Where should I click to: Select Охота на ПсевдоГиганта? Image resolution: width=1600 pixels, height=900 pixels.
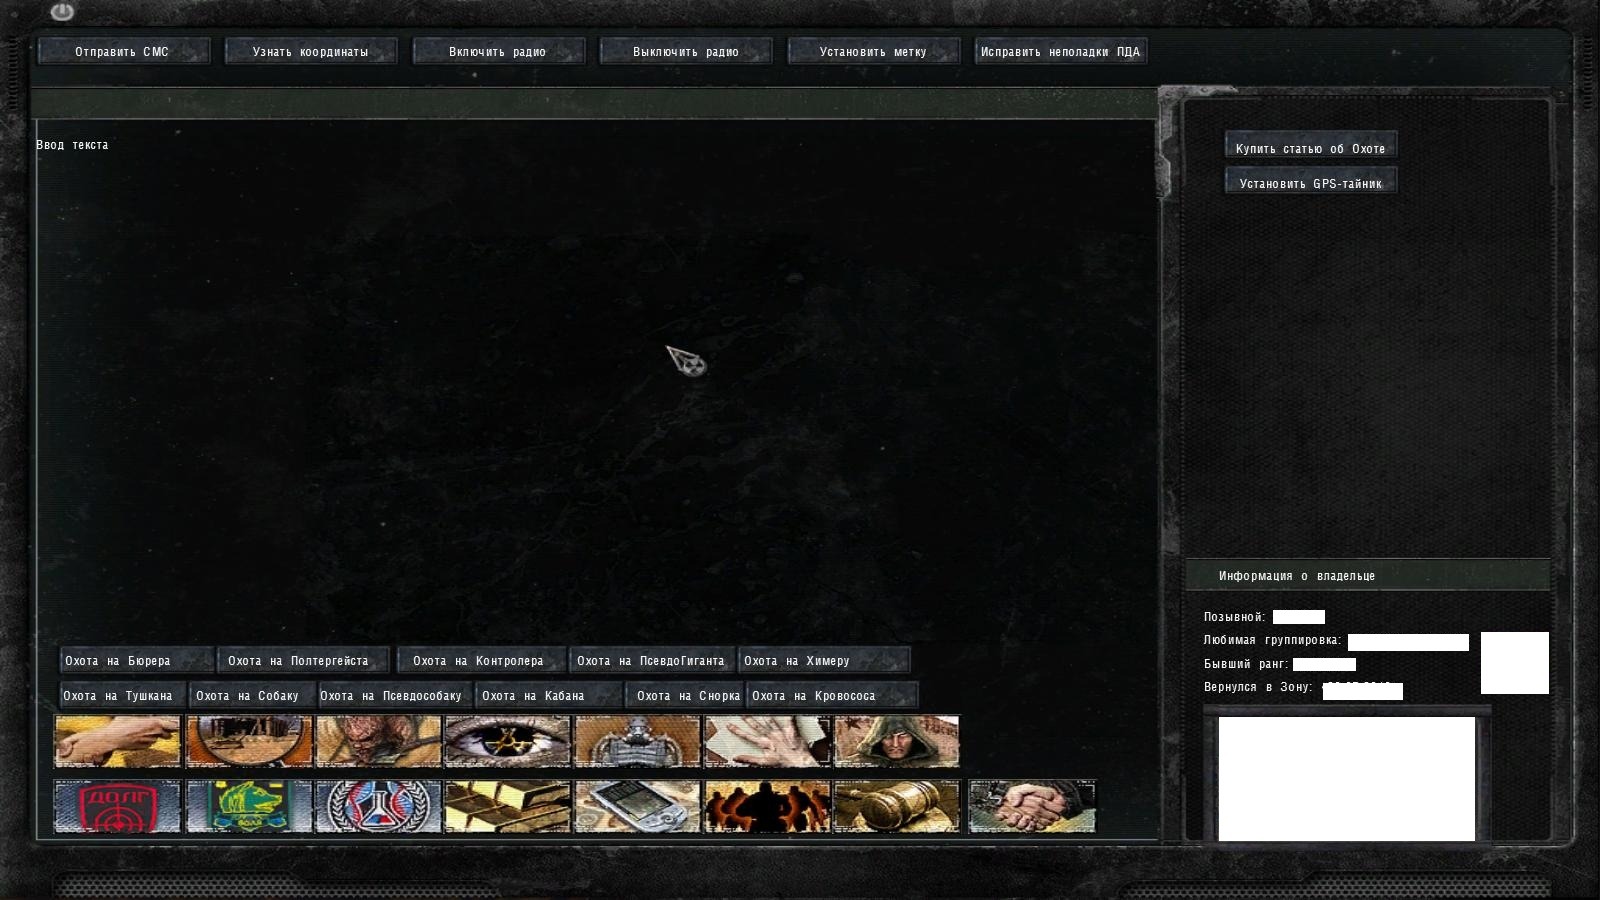click(x=652, y=660)
